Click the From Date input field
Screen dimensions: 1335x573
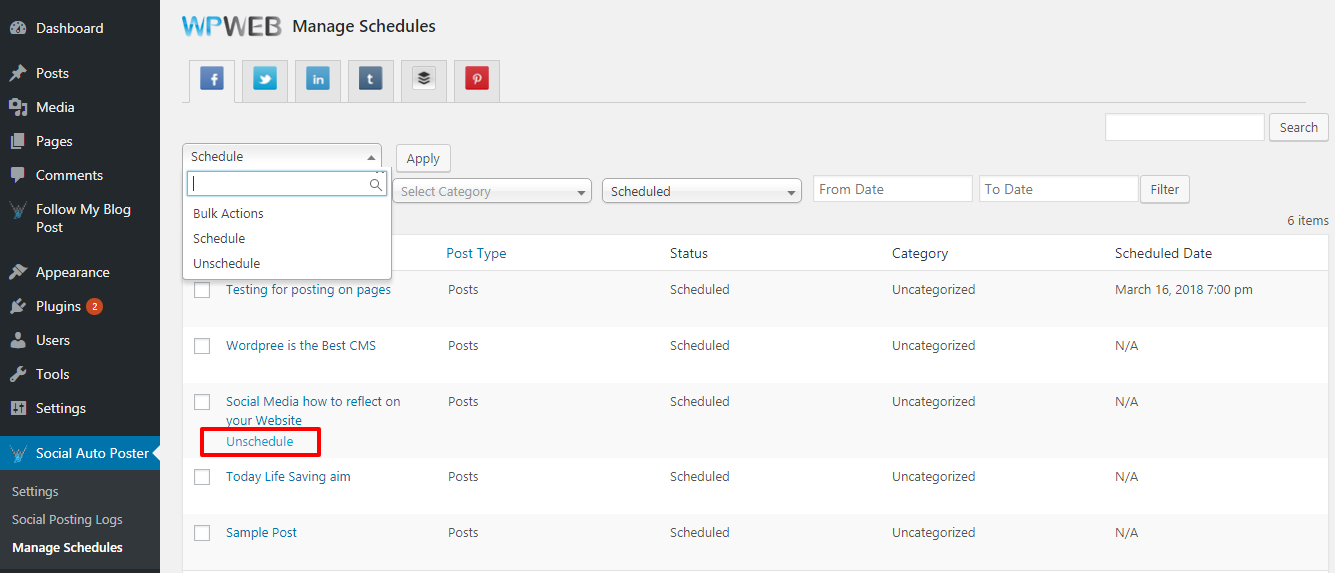892,189
